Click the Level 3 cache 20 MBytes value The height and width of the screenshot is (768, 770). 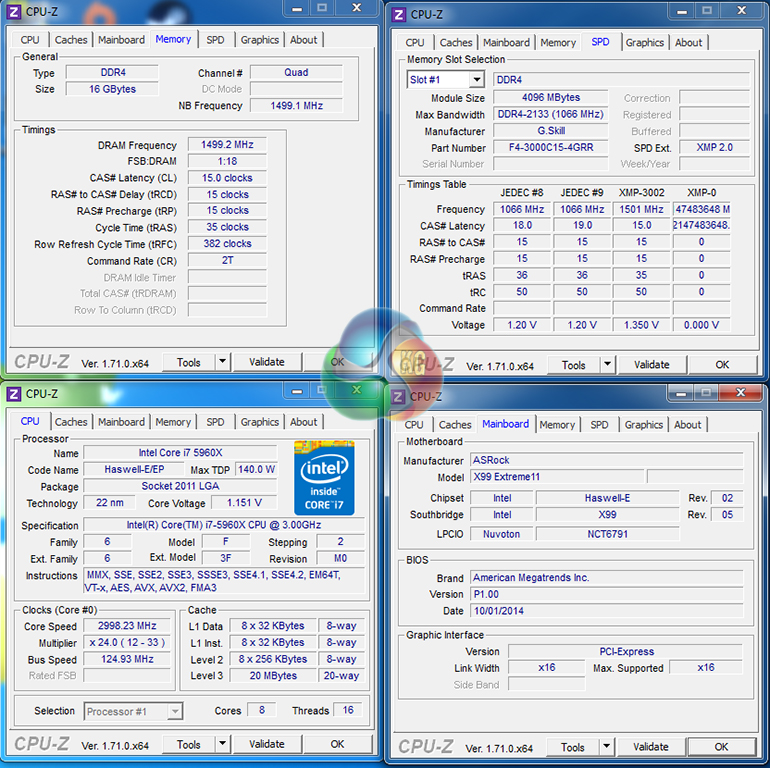(x=273, y=676)
